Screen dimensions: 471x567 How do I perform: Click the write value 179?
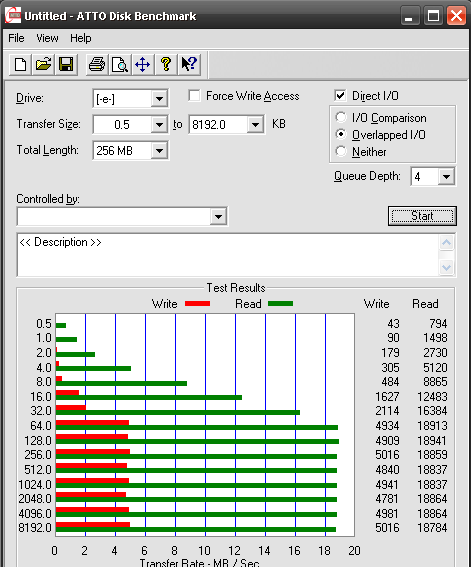(390, 353)
